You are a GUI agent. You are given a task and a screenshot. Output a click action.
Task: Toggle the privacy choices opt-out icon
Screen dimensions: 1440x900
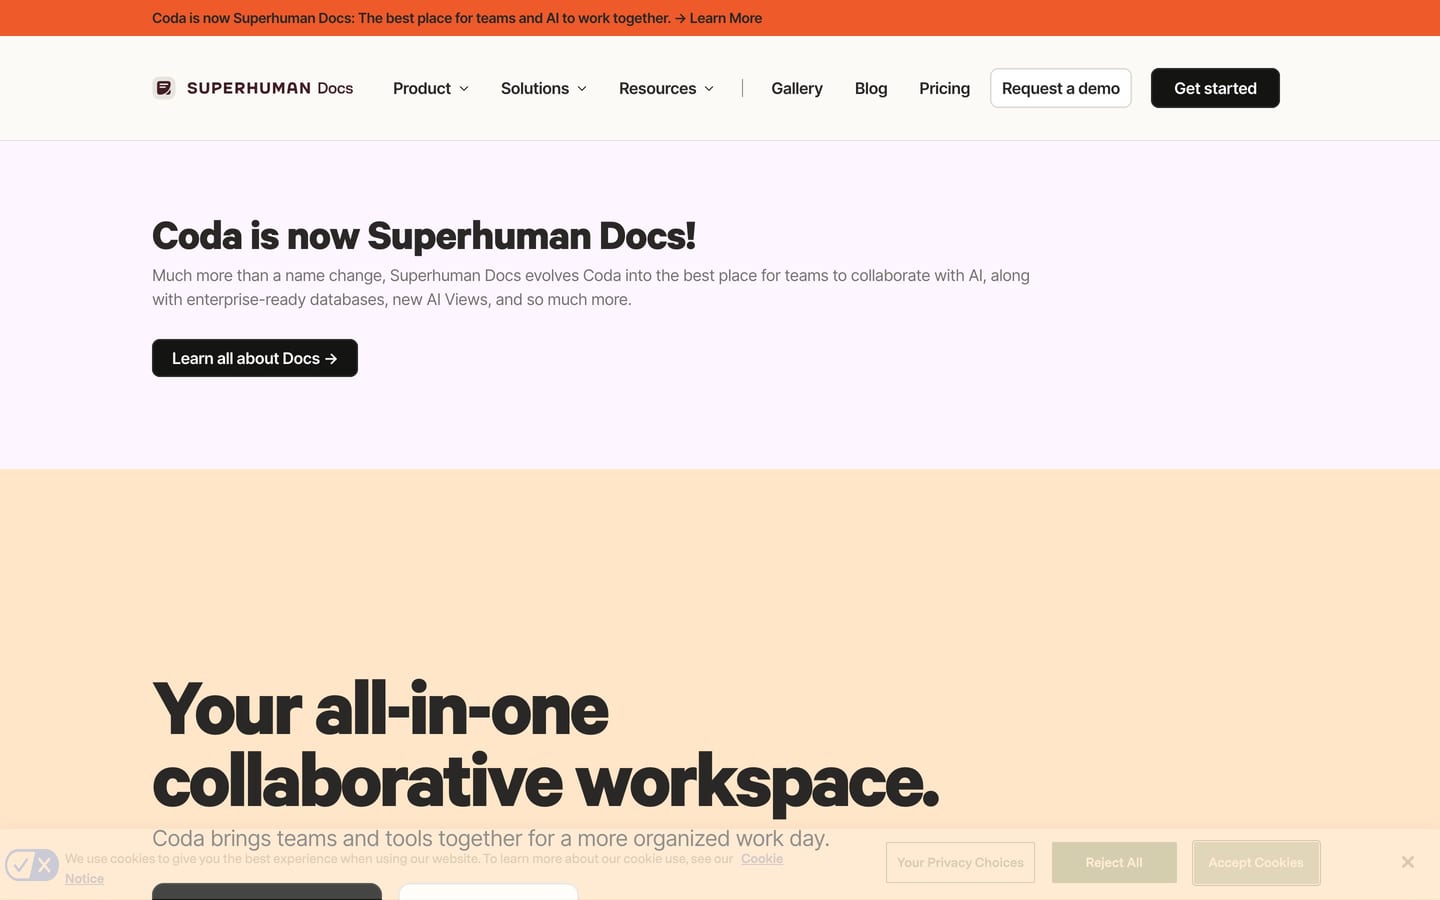(32, 864)
